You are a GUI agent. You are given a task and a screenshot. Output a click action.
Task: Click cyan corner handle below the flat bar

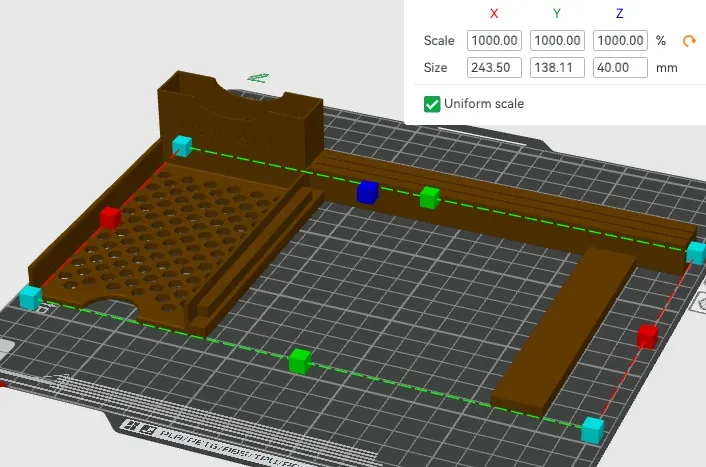pyautogui.click(x=593, y=430)
